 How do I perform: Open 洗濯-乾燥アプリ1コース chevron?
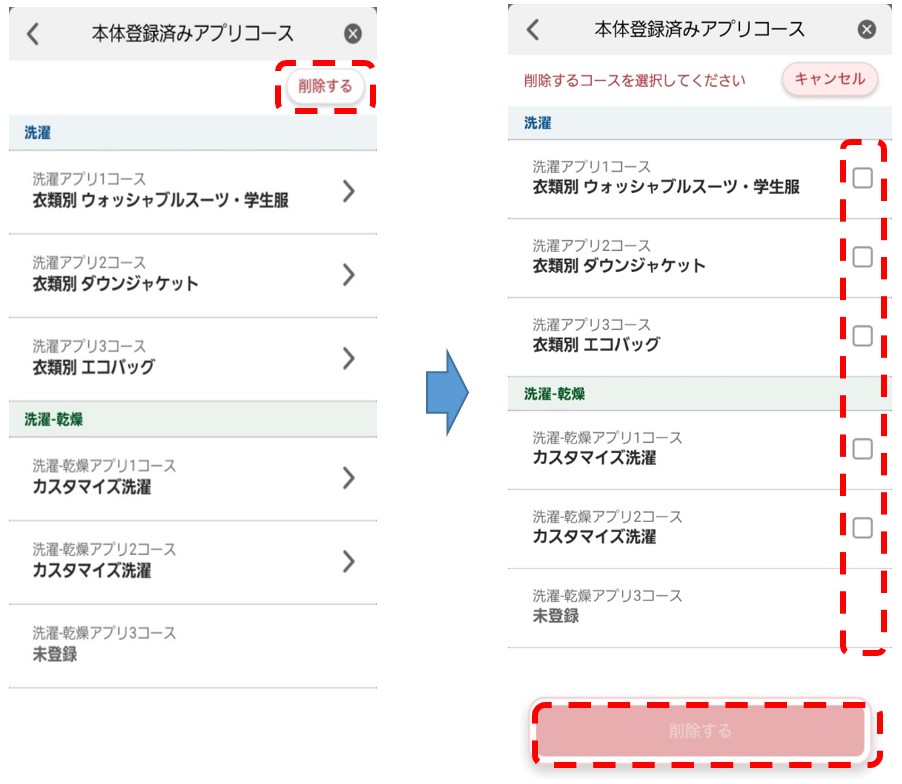click(x=349, y=477)
